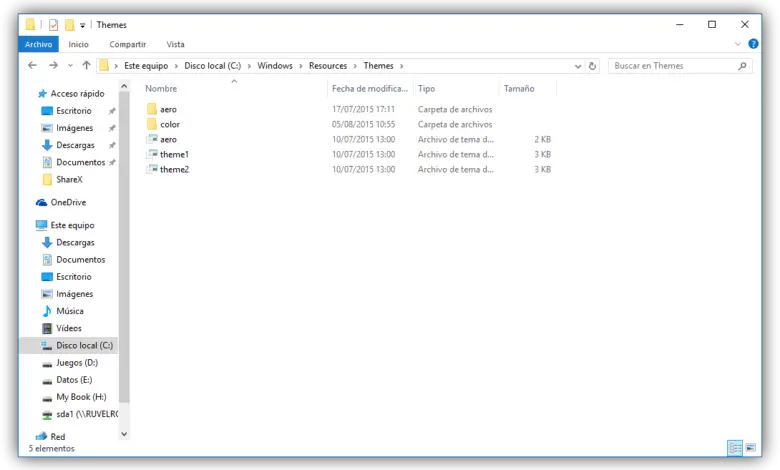Open pinned Documentos under Acceso rápido
Screen dimensions: 780x470
80,162
